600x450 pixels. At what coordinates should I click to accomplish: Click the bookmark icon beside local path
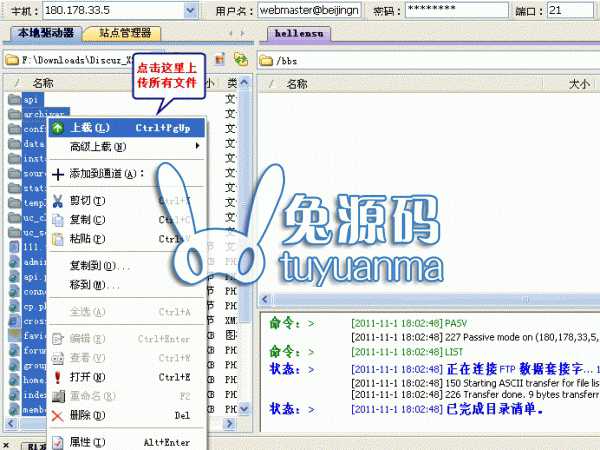(219, 60)
